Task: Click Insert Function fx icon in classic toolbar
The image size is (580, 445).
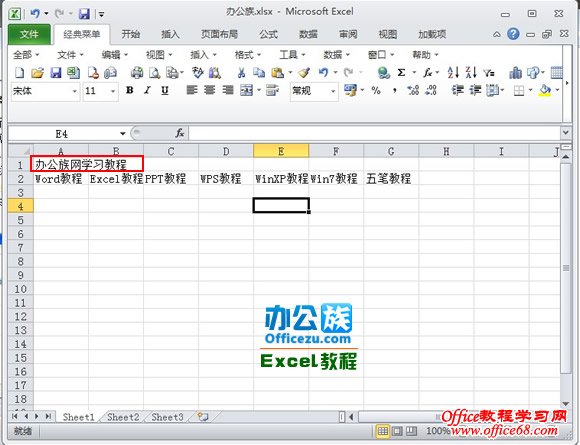Action: (x=428, y=73)
